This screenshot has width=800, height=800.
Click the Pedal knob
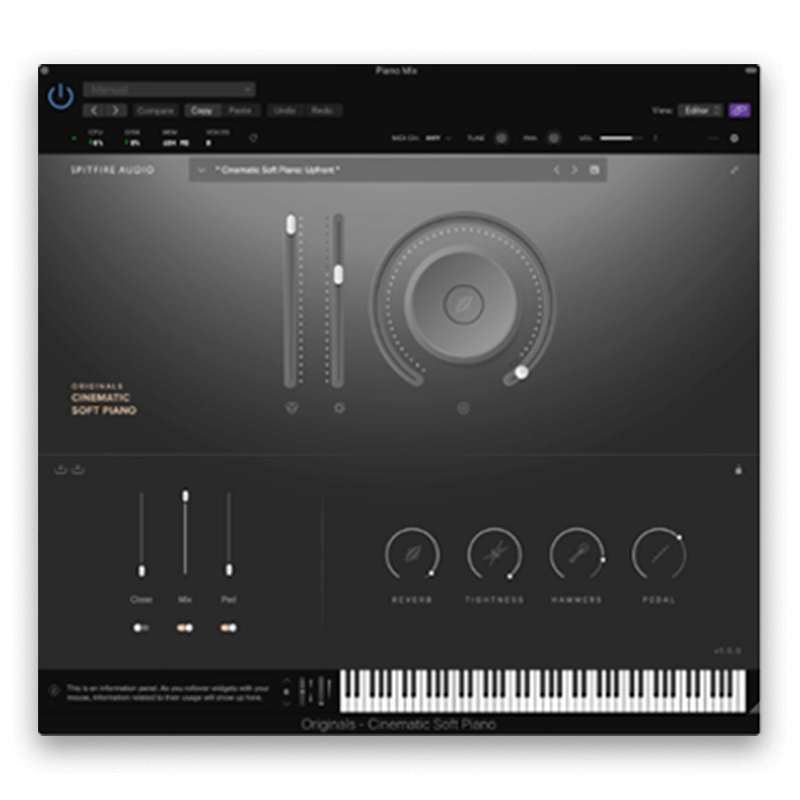pos(659,554)
